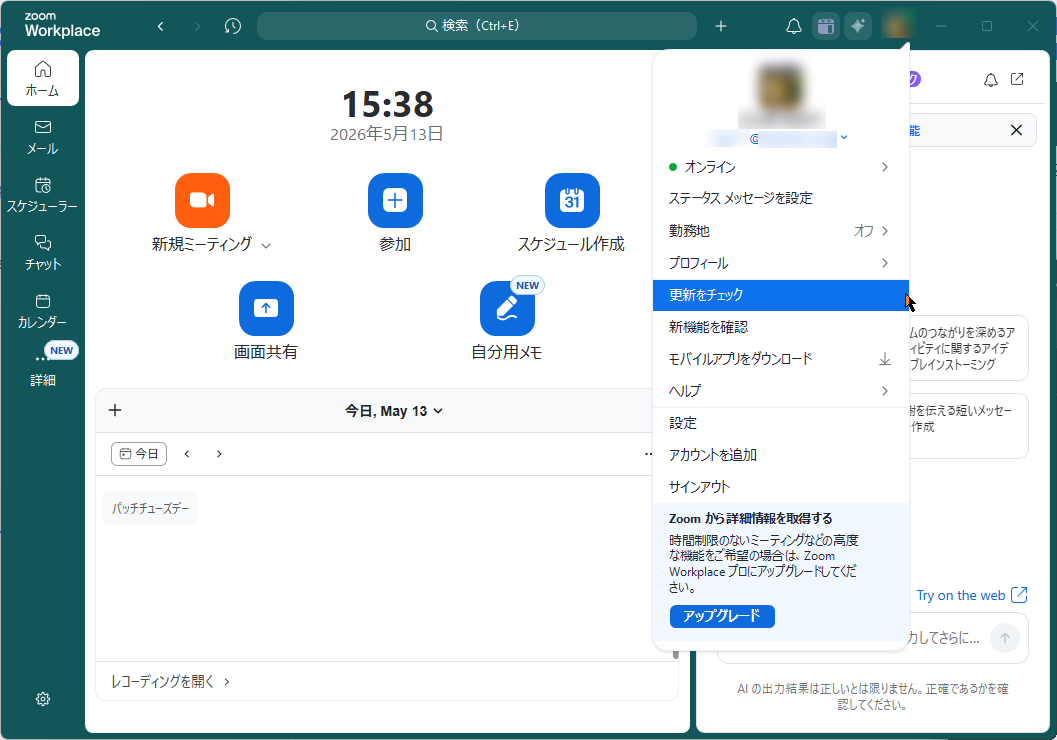Open the Scheduler (スケジューラー) sidebar item
1057x740 pixels.
42,195
